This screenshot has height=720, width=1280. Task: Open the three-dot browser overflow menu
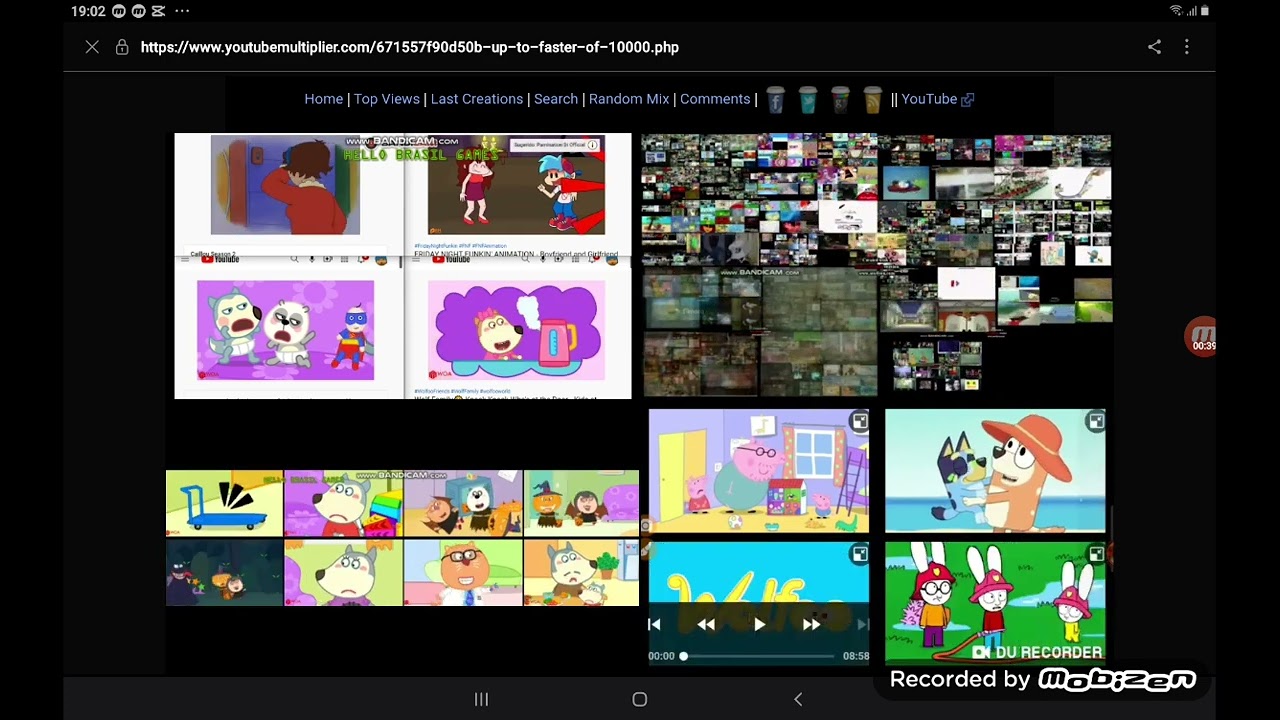point(1187,47)
